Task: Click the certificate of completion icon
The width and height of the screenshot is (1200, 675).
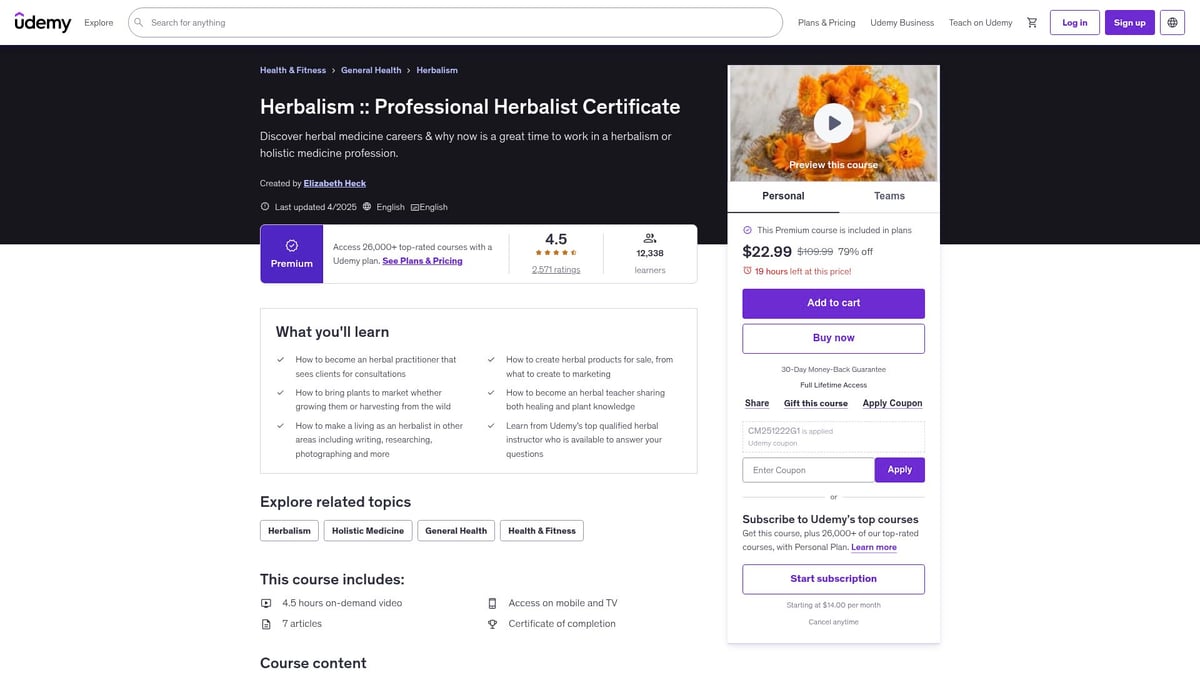Action: 491,623
